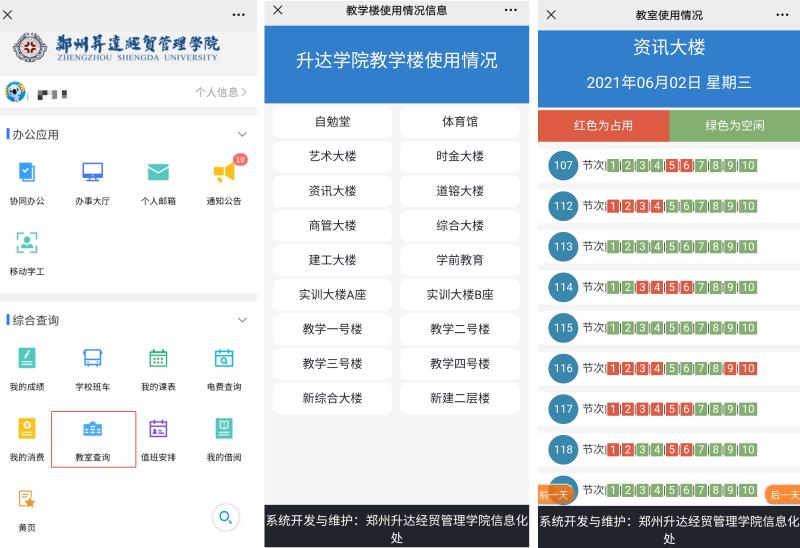This screenshot has width=800, height=548.
Task: Select 综合大楼 building
Action: (460, 226)
